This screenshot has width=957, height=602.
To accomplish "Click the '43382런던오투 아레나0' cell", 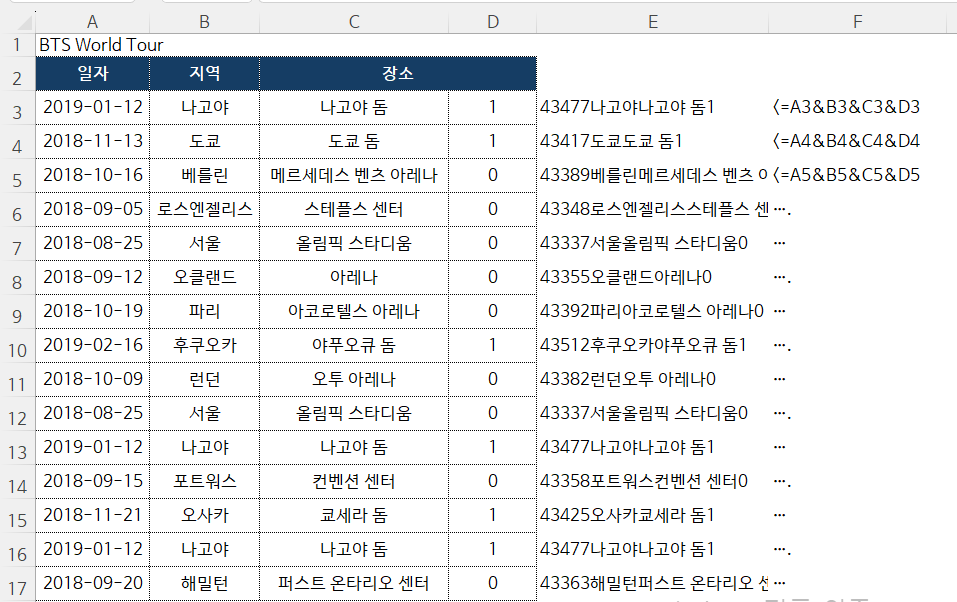I will coord(652,379).
